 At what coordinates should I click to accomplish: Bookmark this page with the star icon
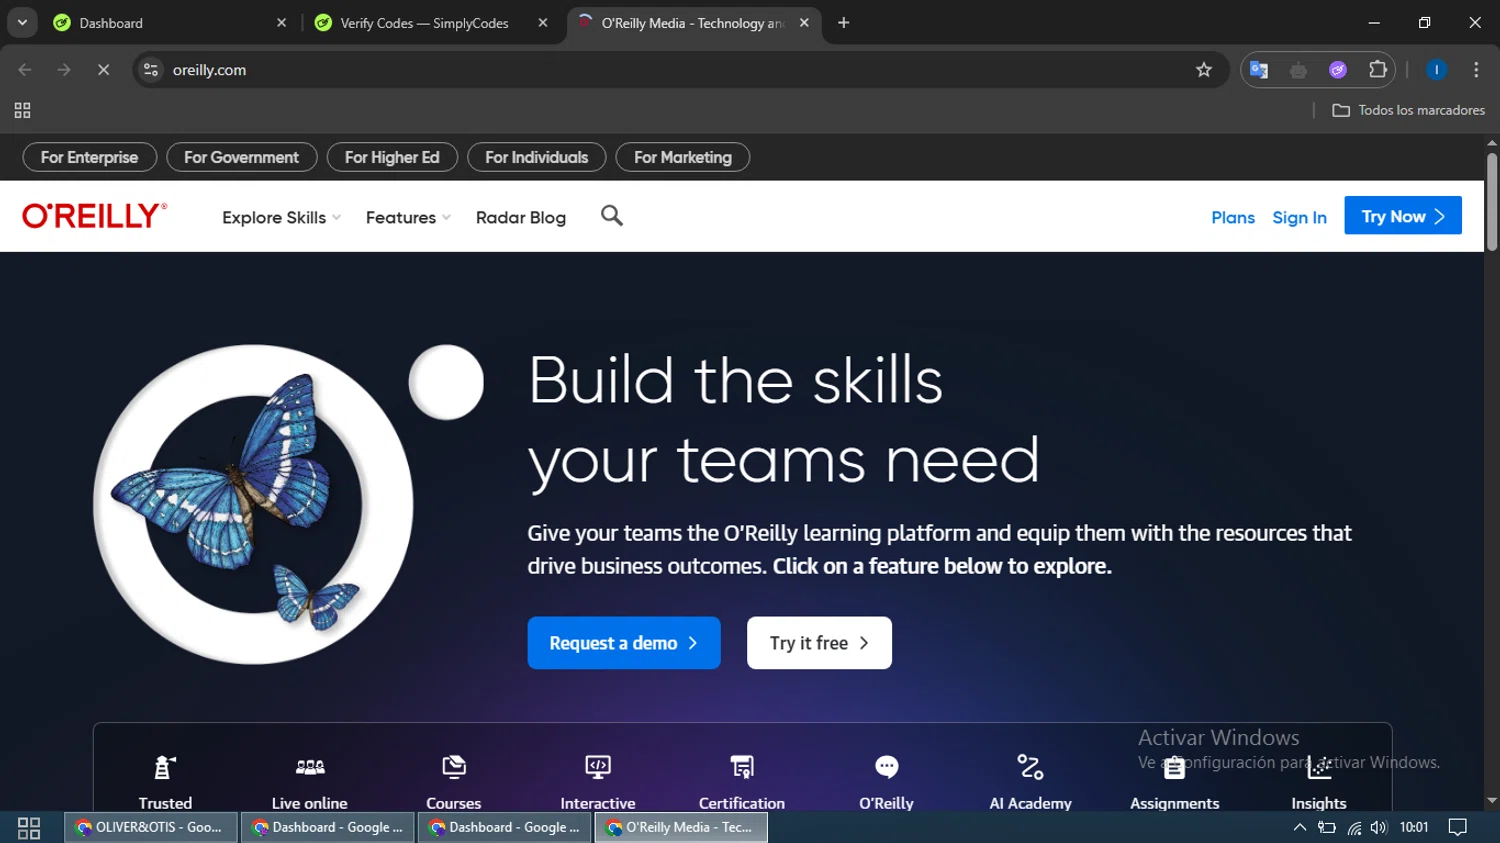click(1204, 70)
